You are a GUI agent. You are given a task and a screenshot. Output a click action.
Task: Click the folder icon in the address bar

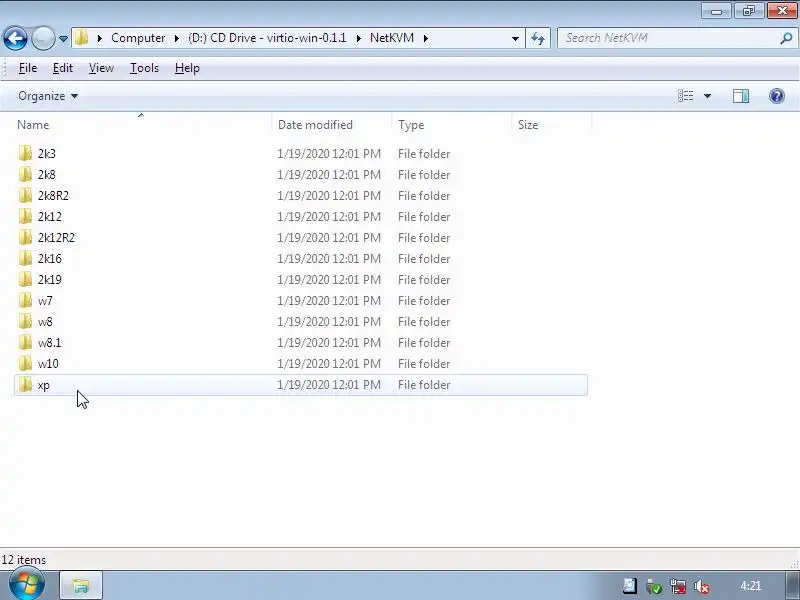pos(81,38)
